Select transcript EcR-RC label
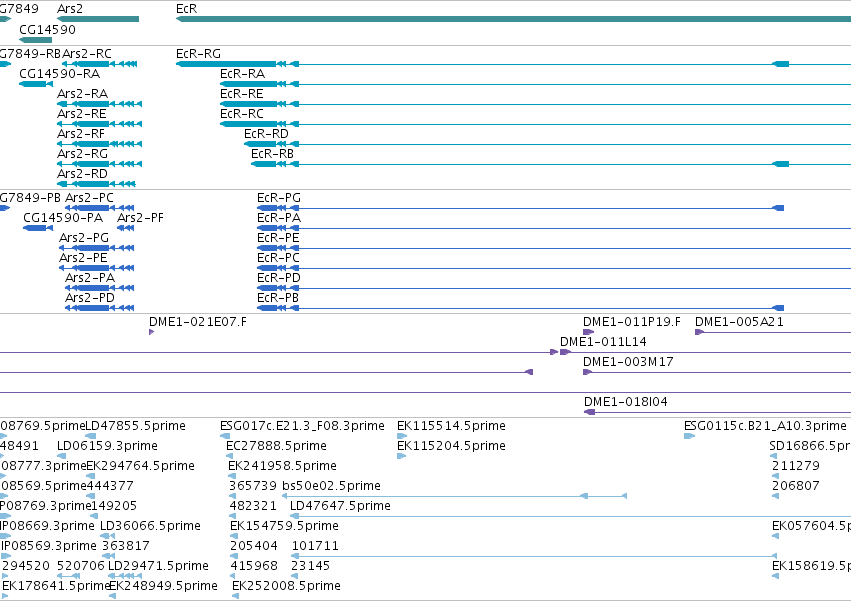The height and width of the screenshot is (601, 851). [x=242, y=114]
